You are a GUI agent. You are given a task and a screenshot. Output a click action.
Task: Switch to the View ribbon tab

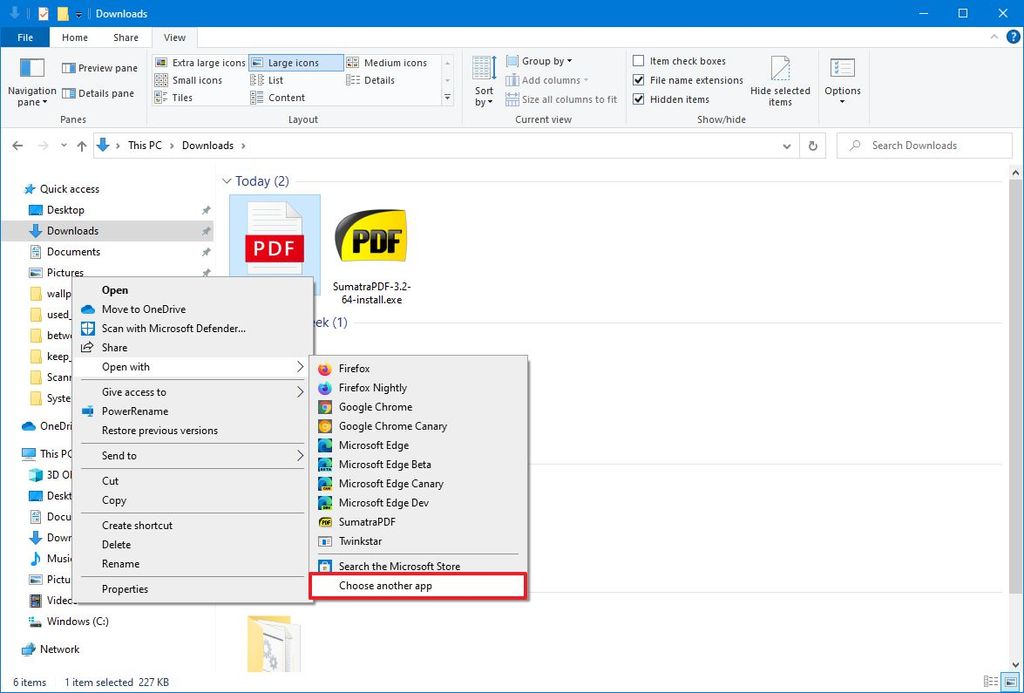point(174,37)
